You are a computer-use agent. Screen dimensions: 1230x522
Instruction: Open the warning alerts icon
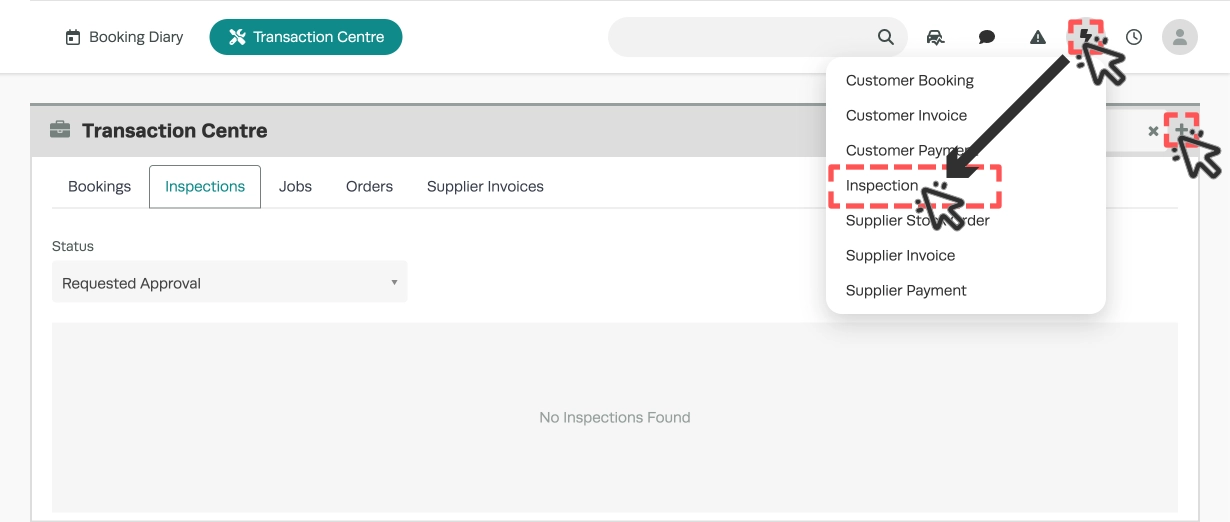(1038, 37)
